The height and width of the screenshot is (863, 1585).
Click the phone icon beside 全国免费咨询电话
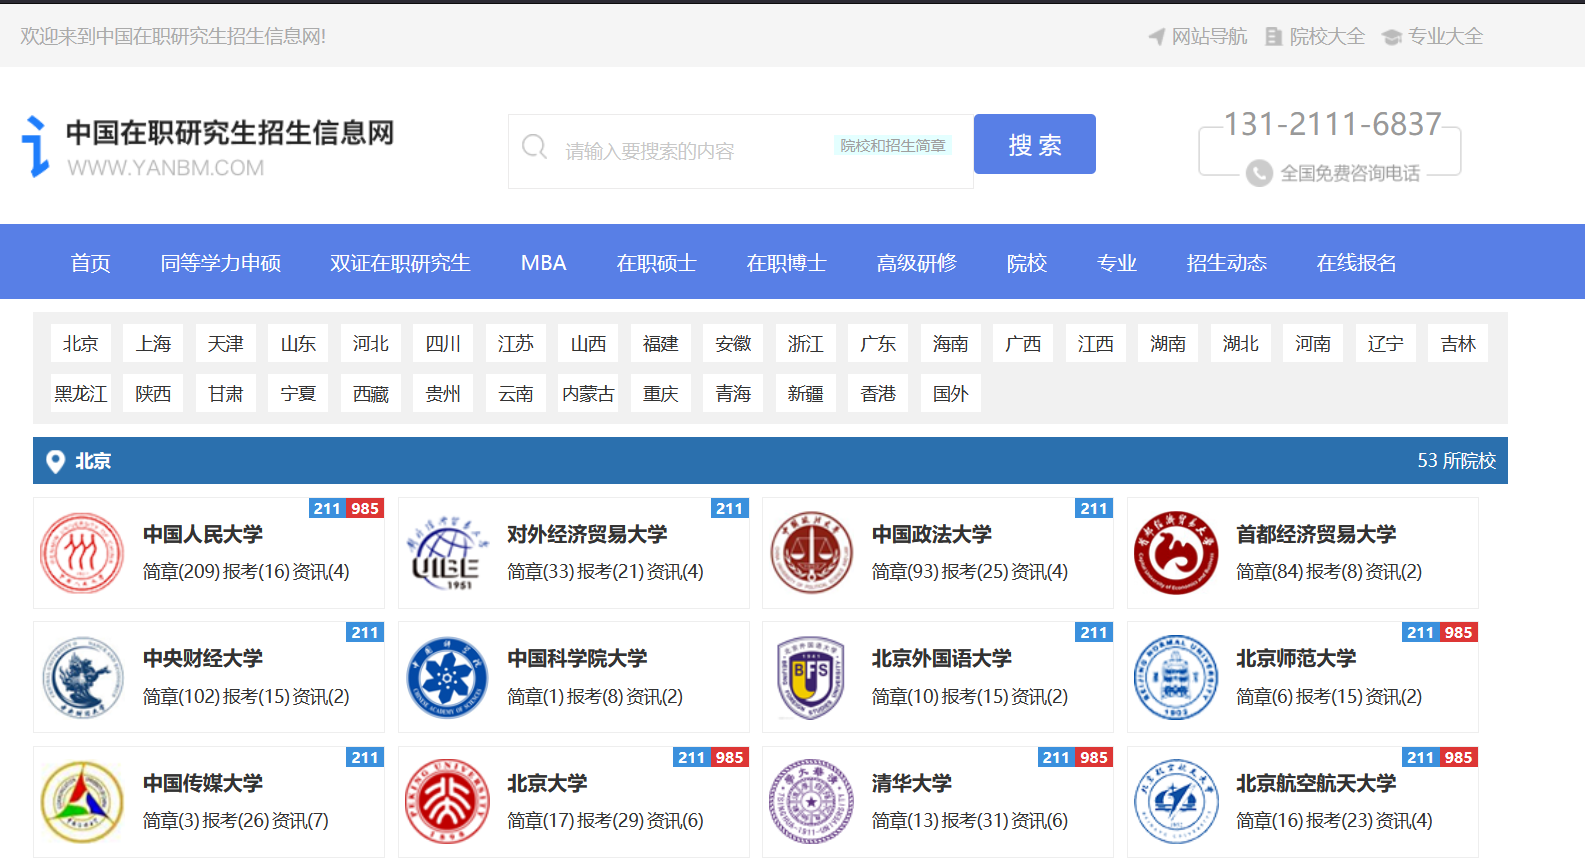click(1259, 173)
